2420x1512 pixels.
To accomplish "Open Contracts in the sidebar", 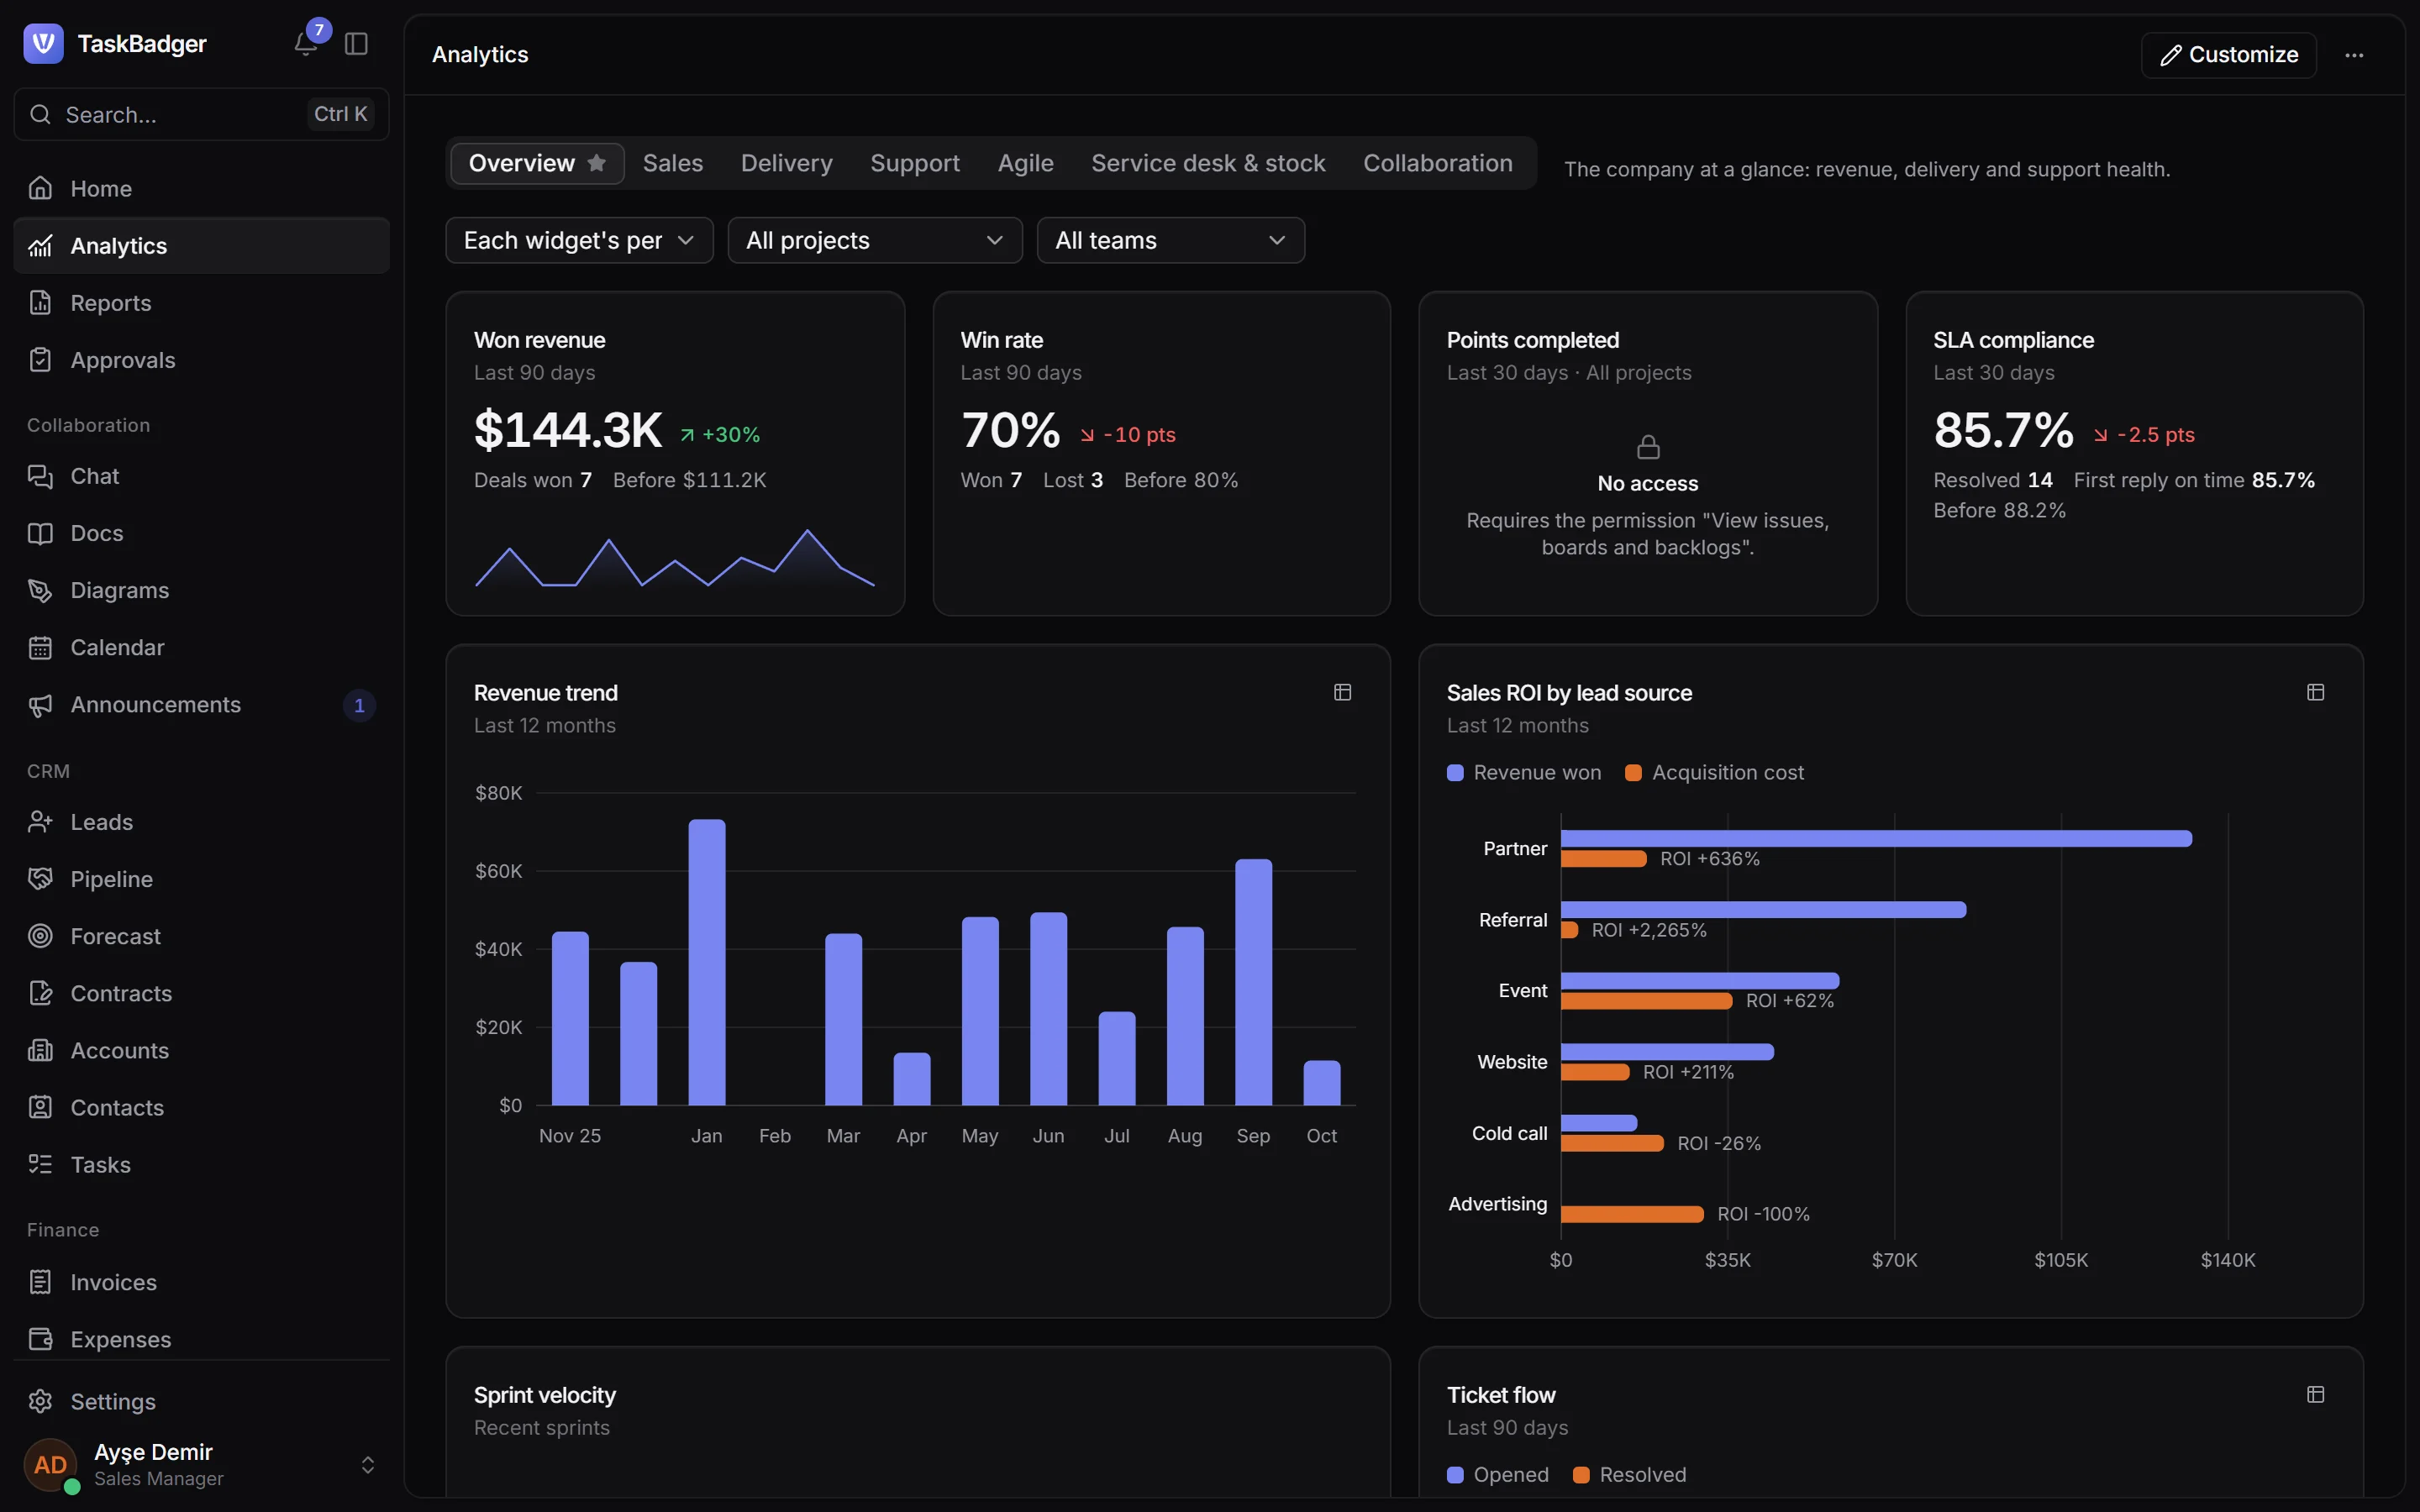I will [202, 993].
